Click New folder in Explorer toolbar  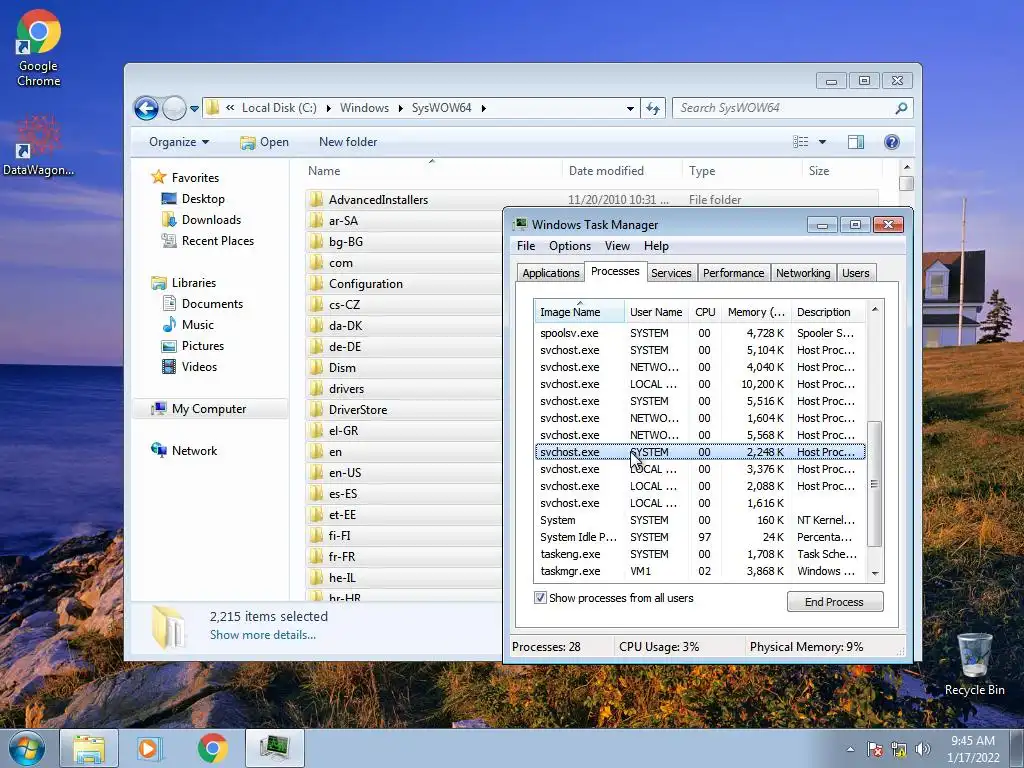click(348, 142)
